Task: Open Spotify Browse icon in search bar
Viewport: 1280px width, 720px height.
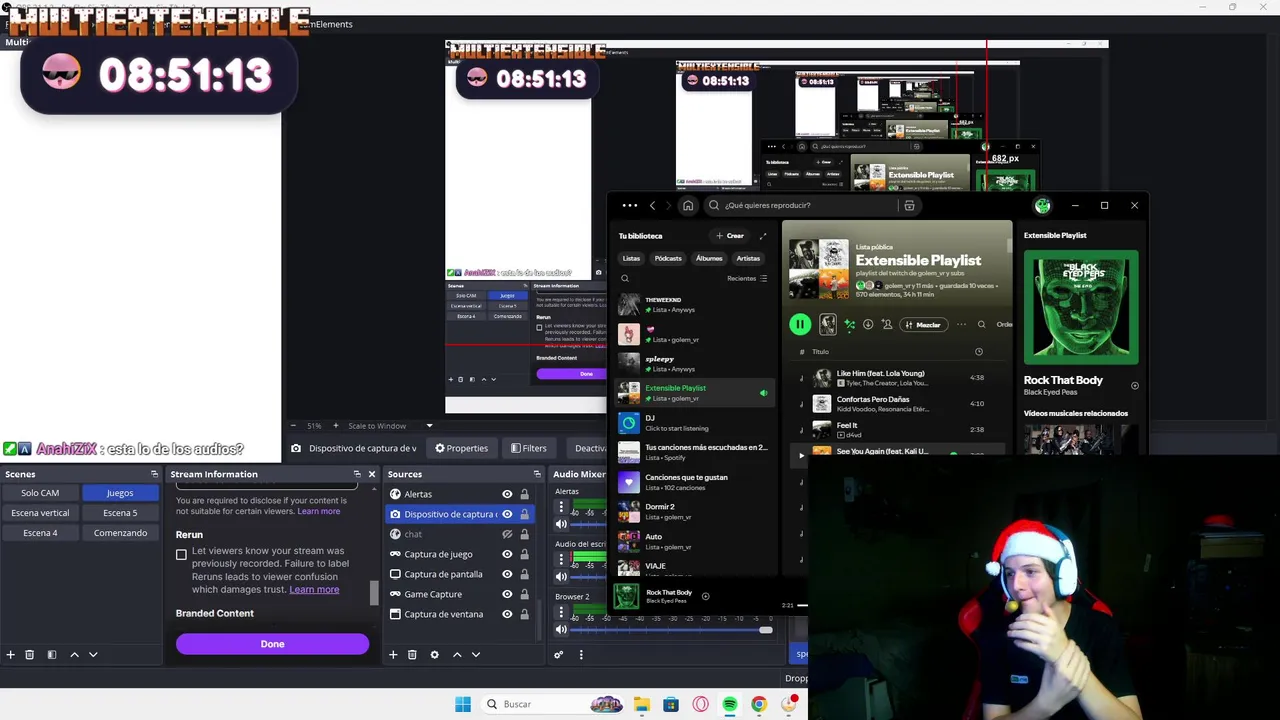Action: (909, 205)
